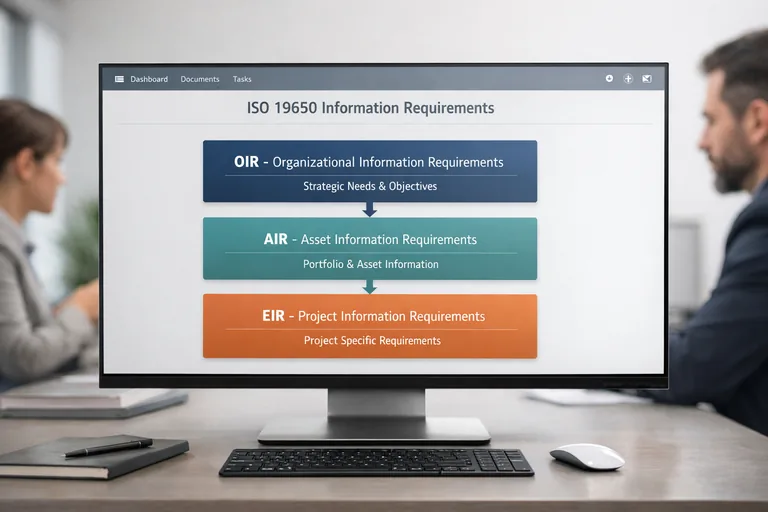Open the hamburger menu icon beside Dashboard
Viewport: 768px width, 512px height.
119,79
